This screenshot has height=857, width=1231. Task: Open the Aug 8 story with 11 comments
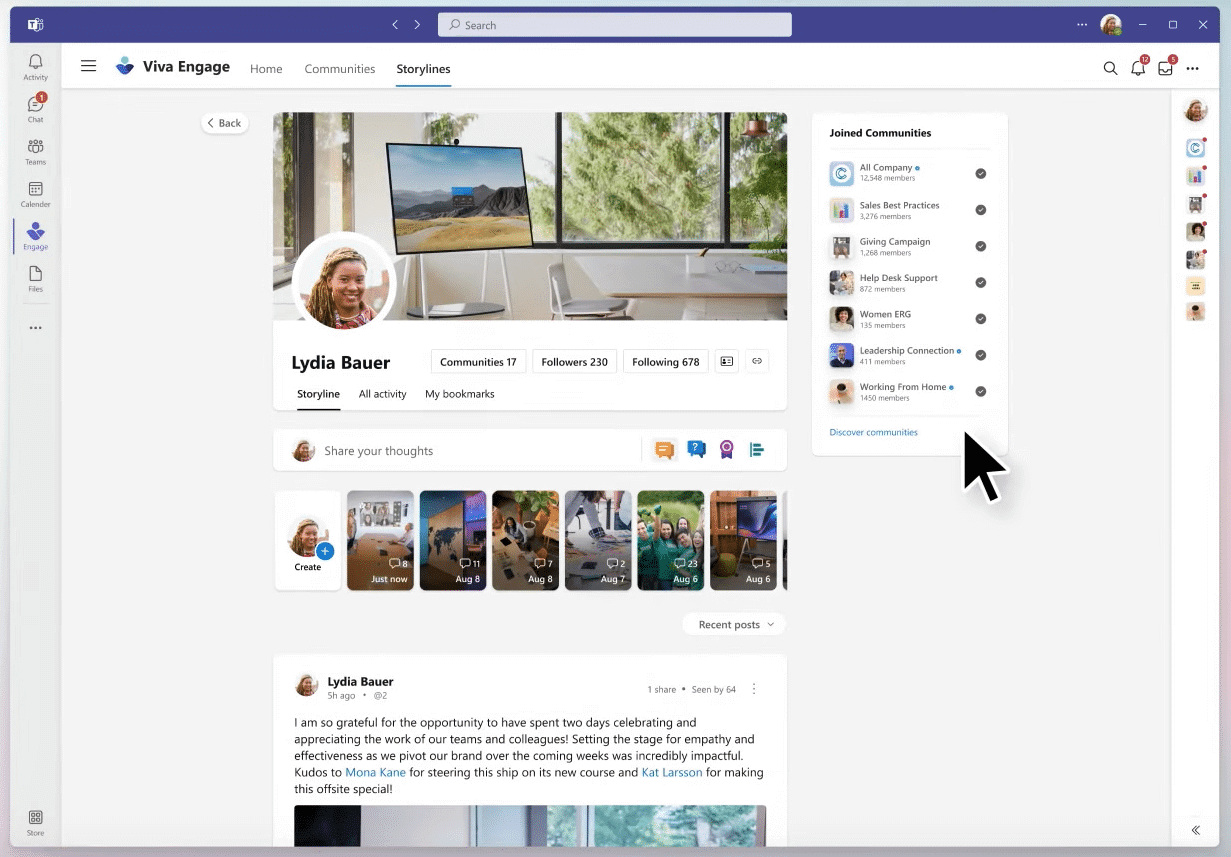(453, 540)
